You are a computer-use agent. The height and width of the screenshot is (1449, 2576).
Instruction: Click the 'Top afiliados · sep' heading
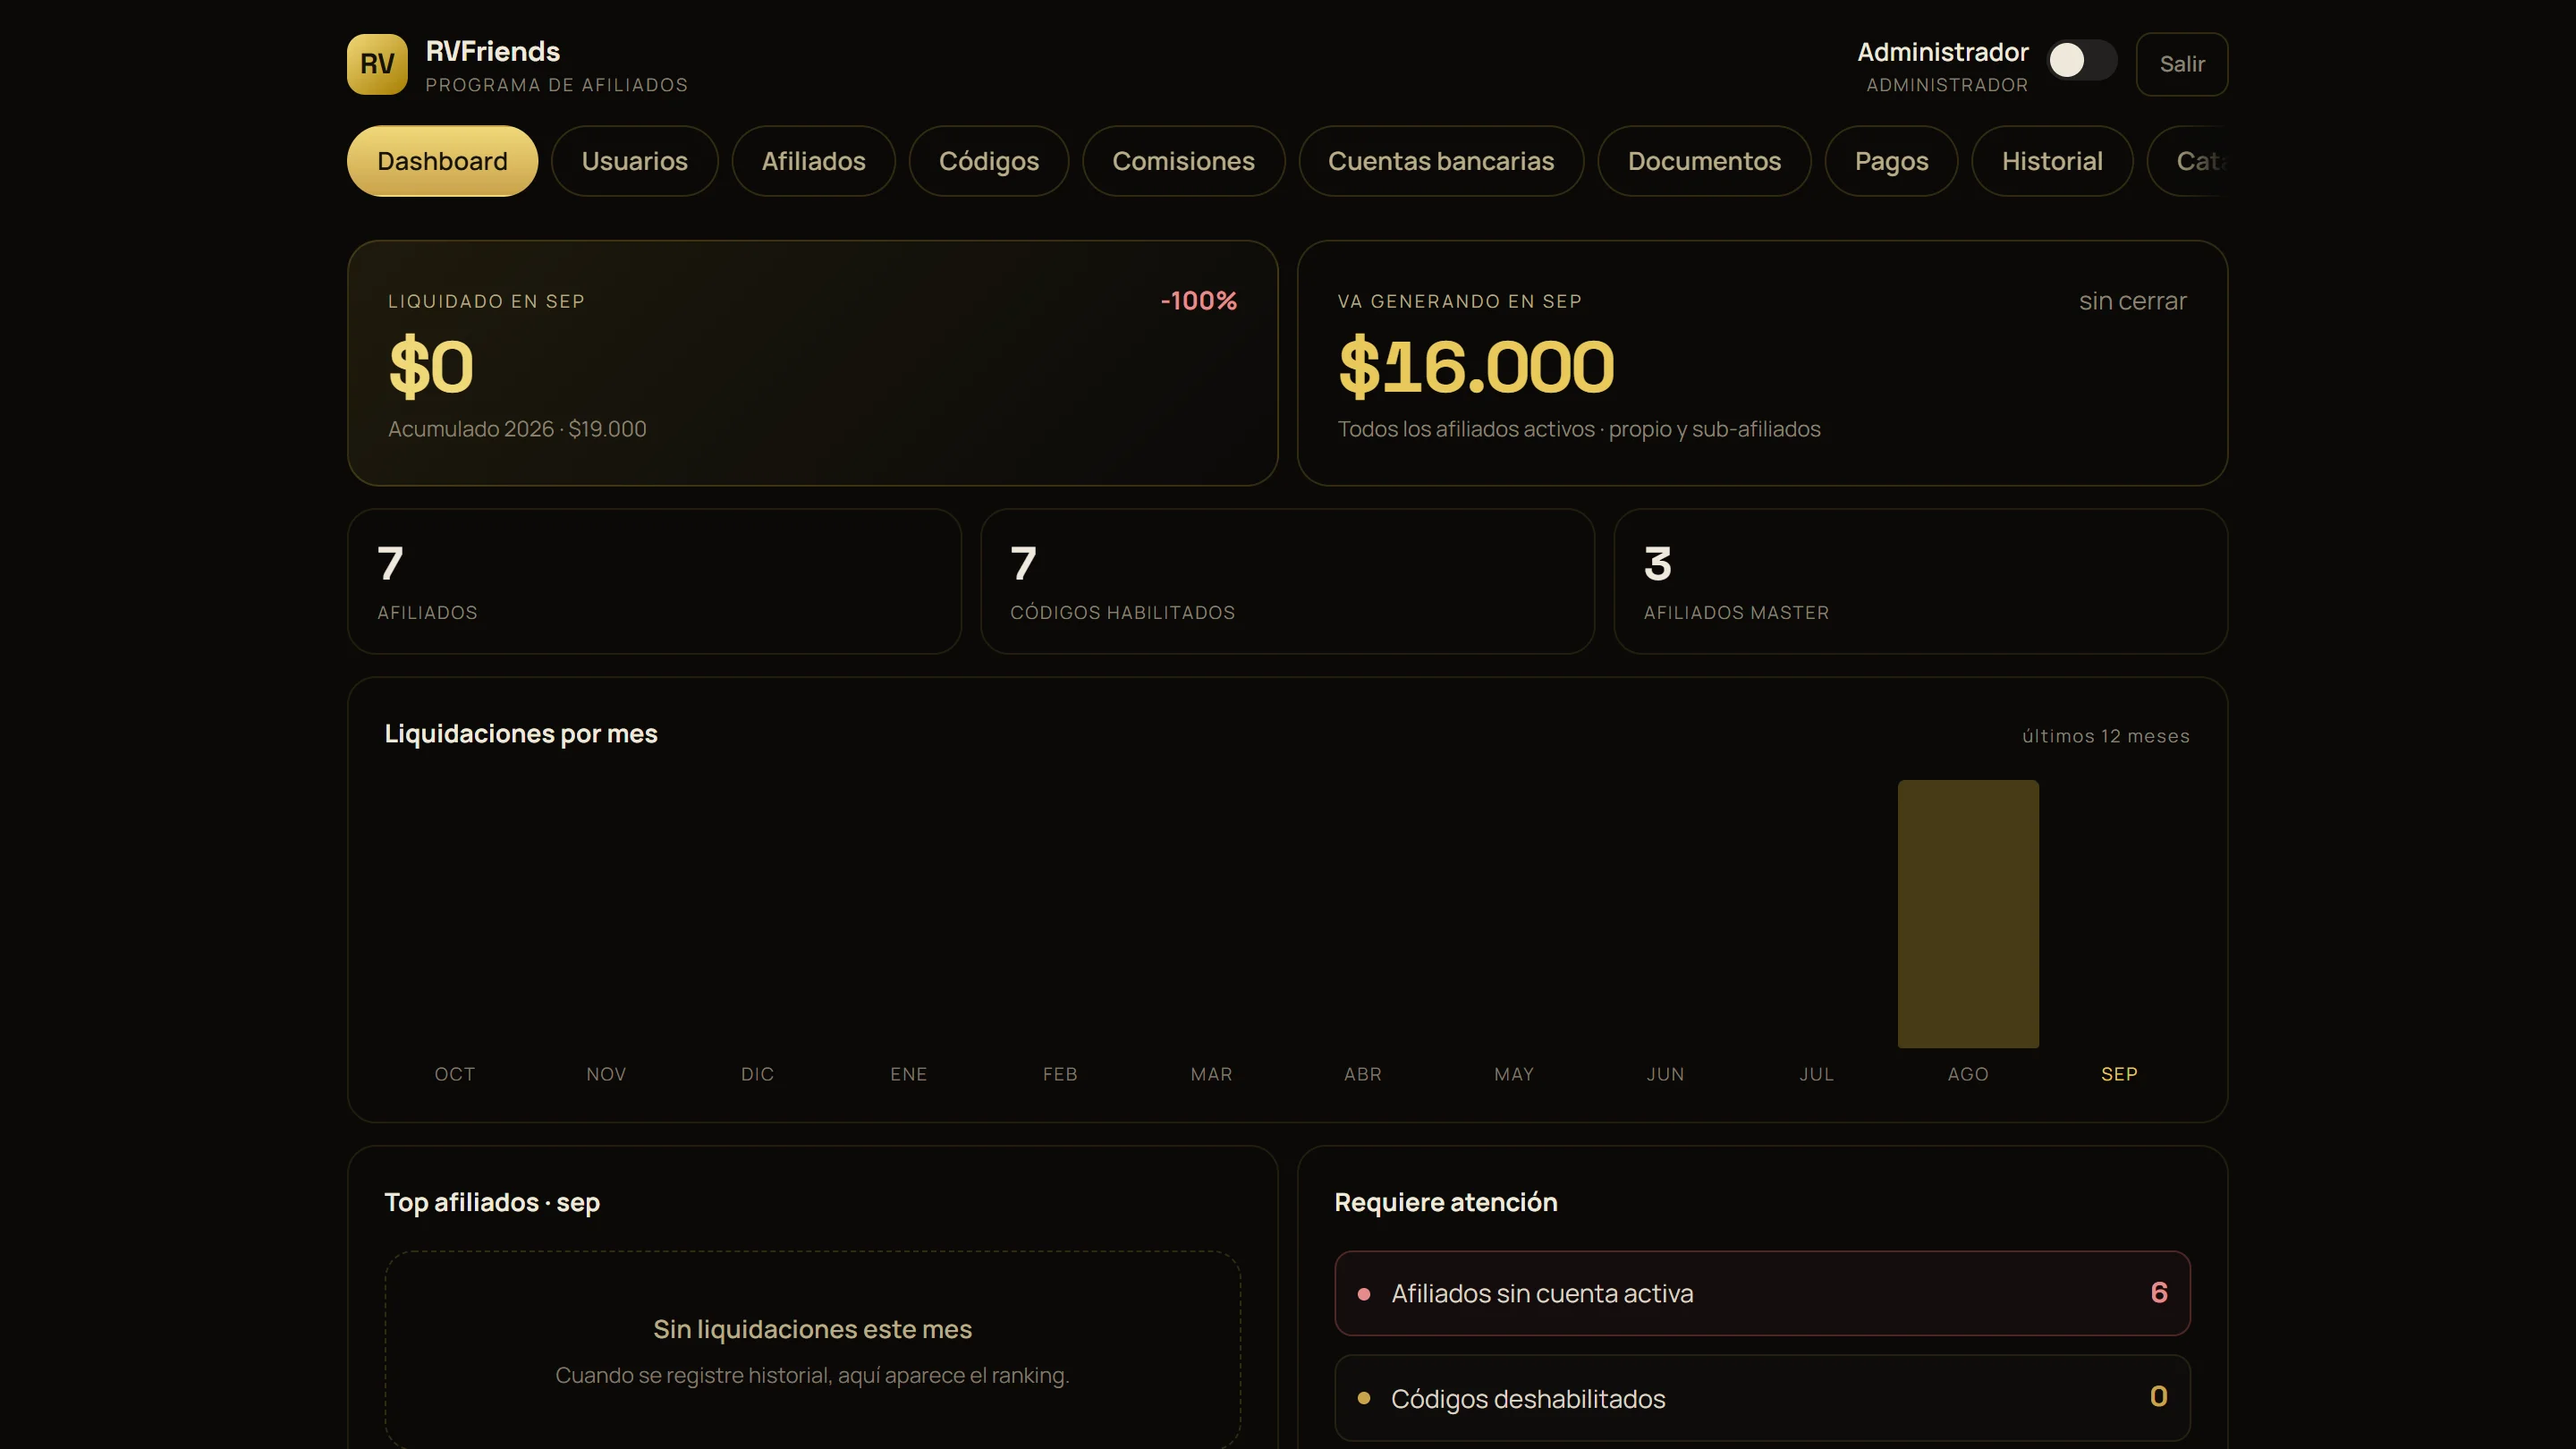tap(492, 1202)
